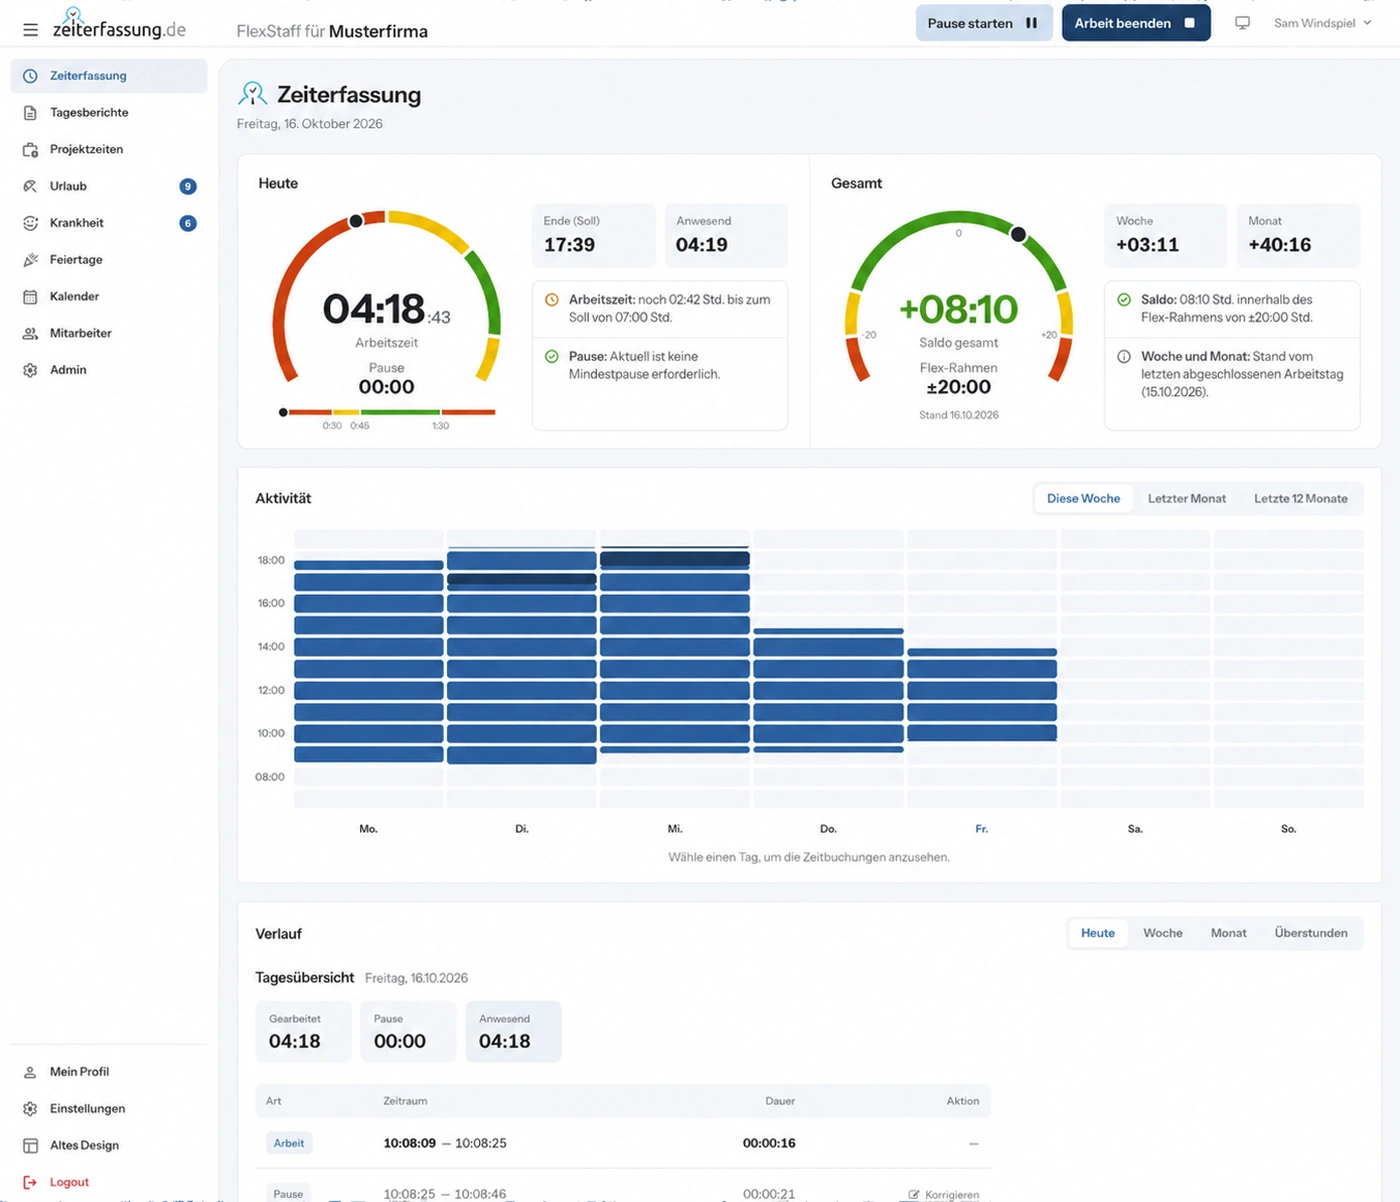
Task: Select the Diese Woche activity tab
Action: pyautogui.click(x=1083, y=498)
